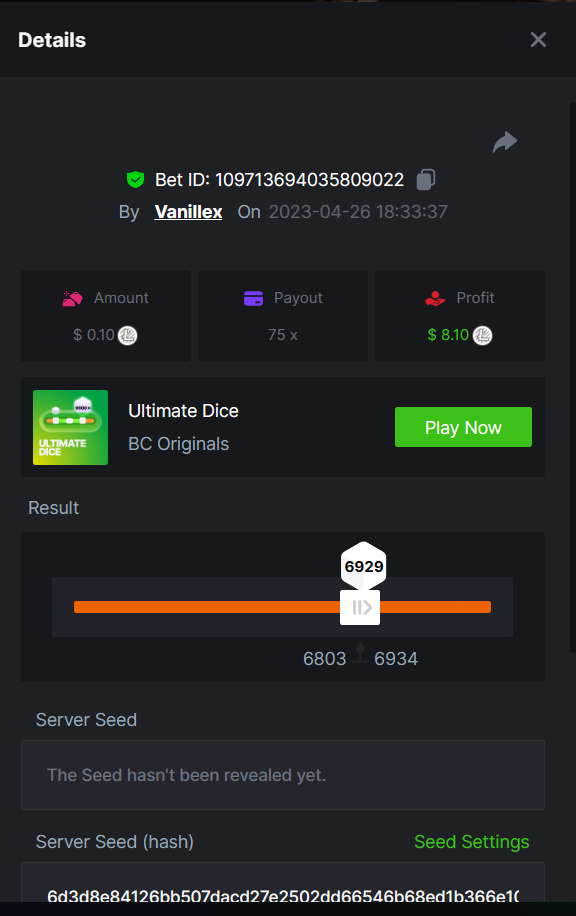Copy the Bet ID using copy icon

click(x=426, y=179)
